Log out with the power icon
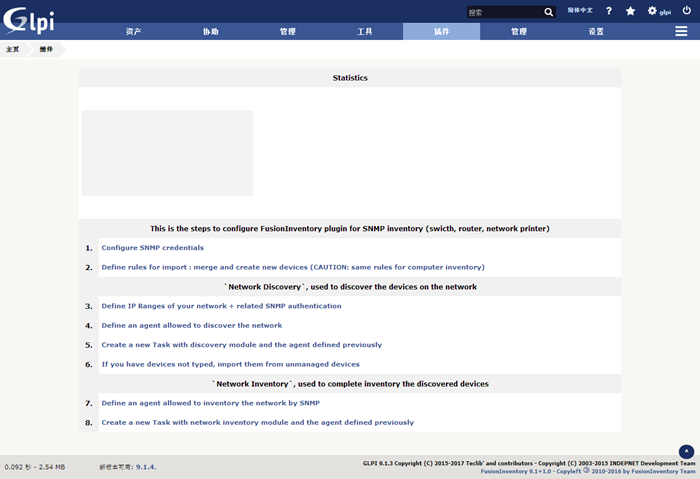 point(687,10)
